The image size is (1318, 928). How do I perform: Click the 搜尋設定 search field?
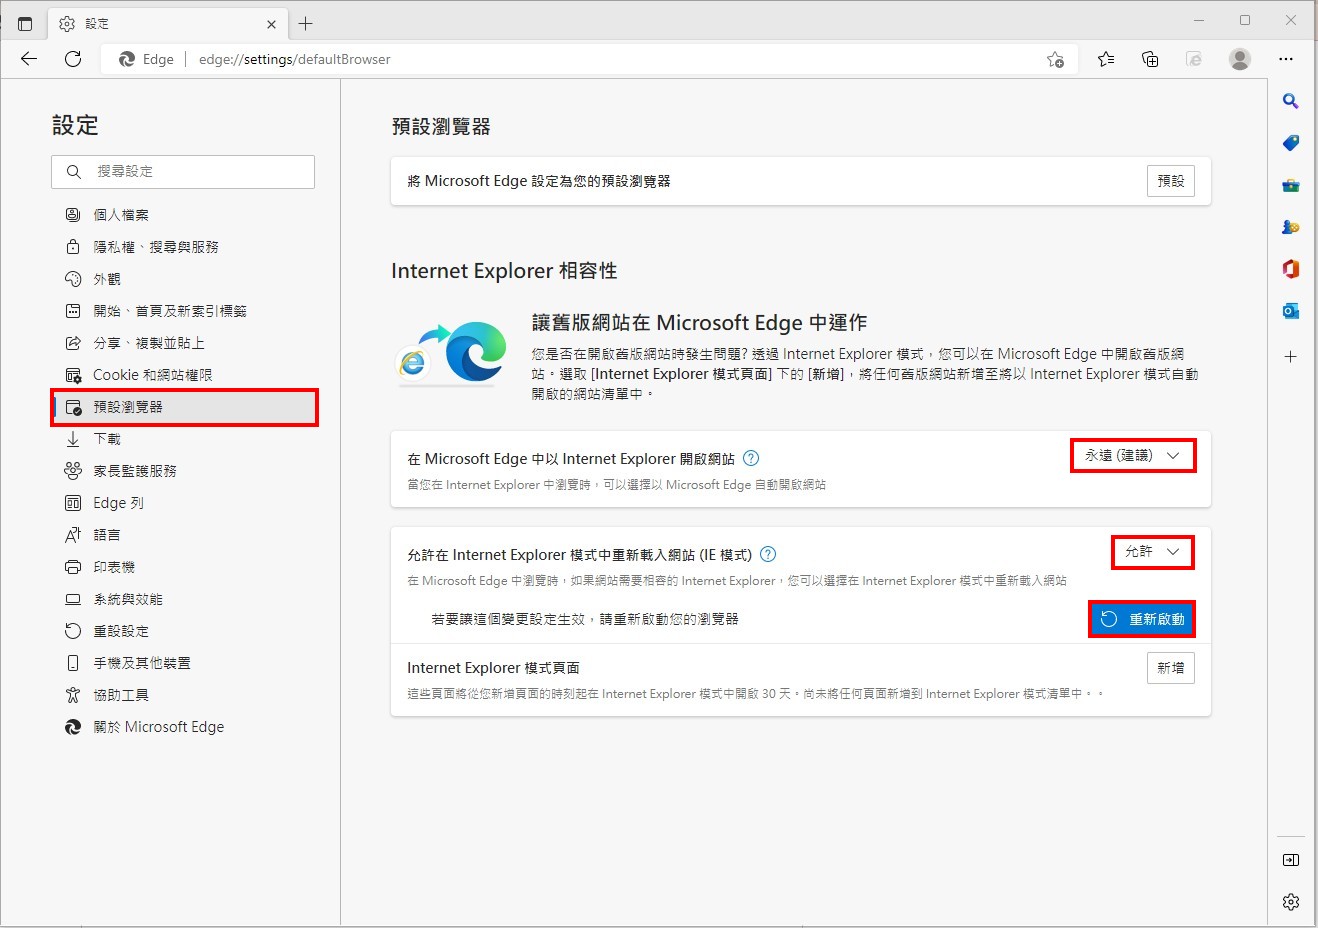[x=183, y=172]
